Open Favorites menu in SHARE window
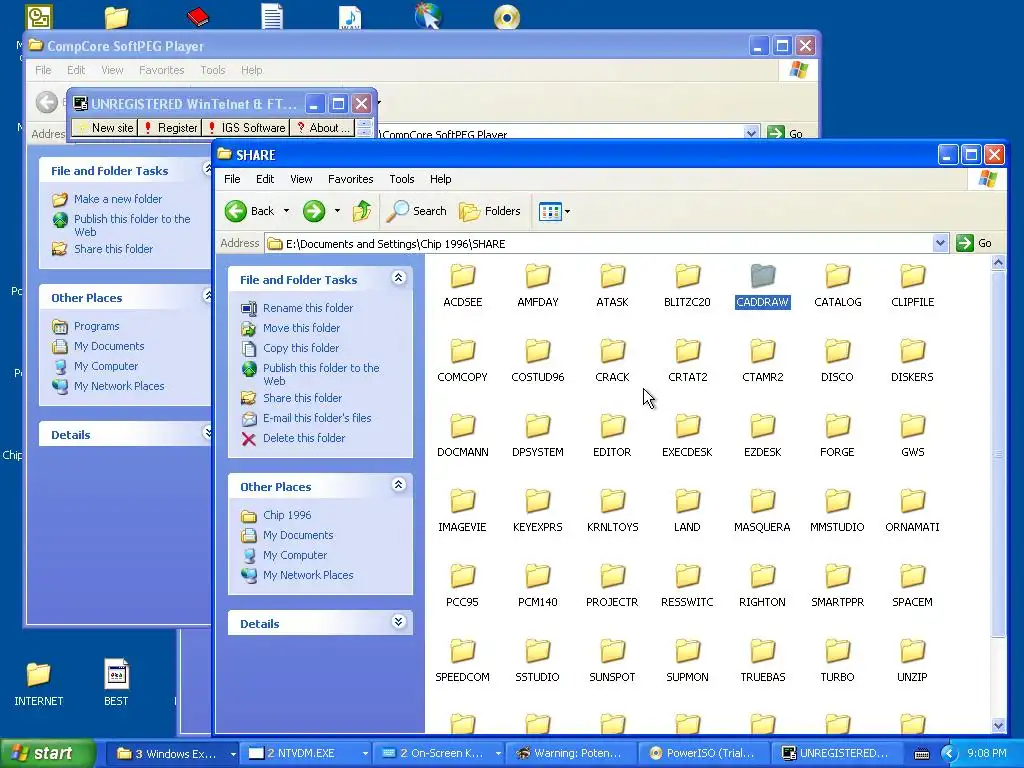This screenshot has height=768, width=1024. click(x=351, y=179)
